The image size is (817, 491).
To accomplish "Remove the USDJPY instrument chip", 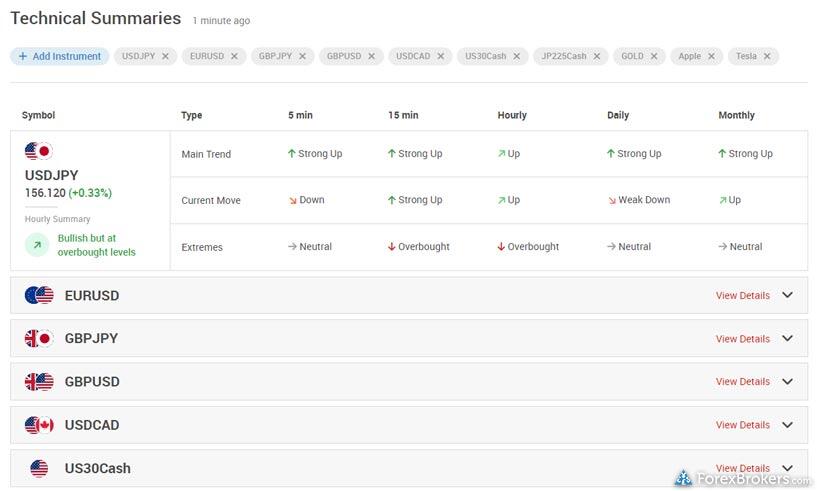I will (x=165, y=57).
